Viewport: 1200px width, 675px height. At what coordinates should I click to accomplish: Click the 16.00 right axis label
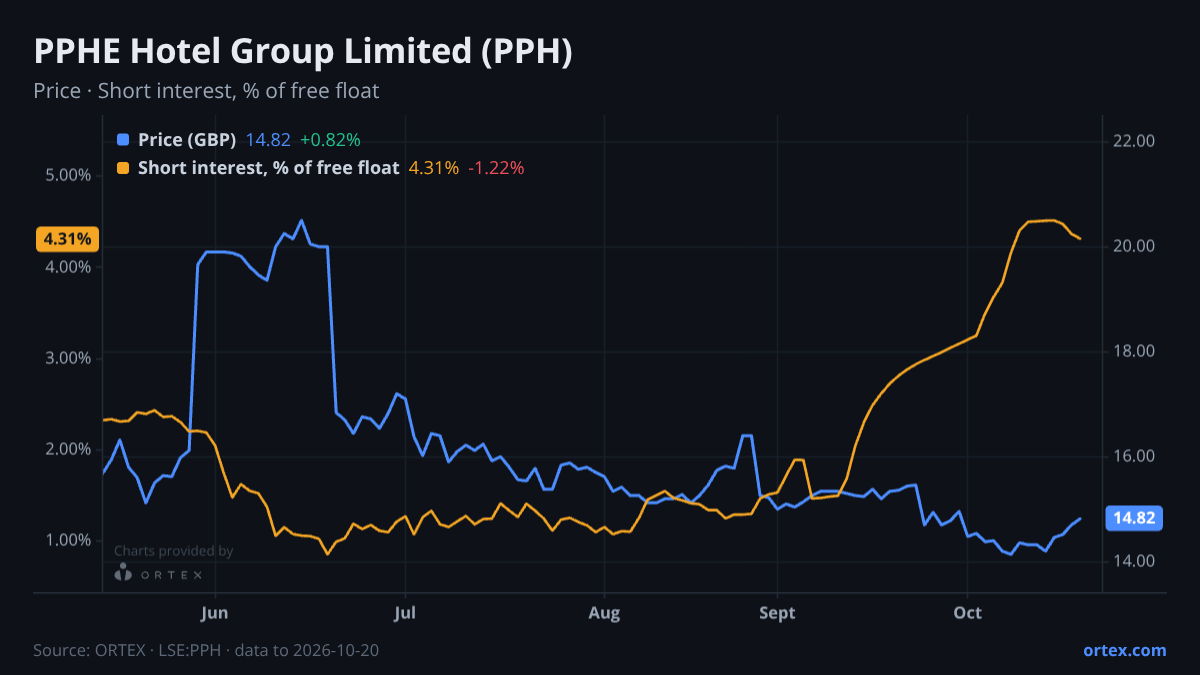[1135, 456]
